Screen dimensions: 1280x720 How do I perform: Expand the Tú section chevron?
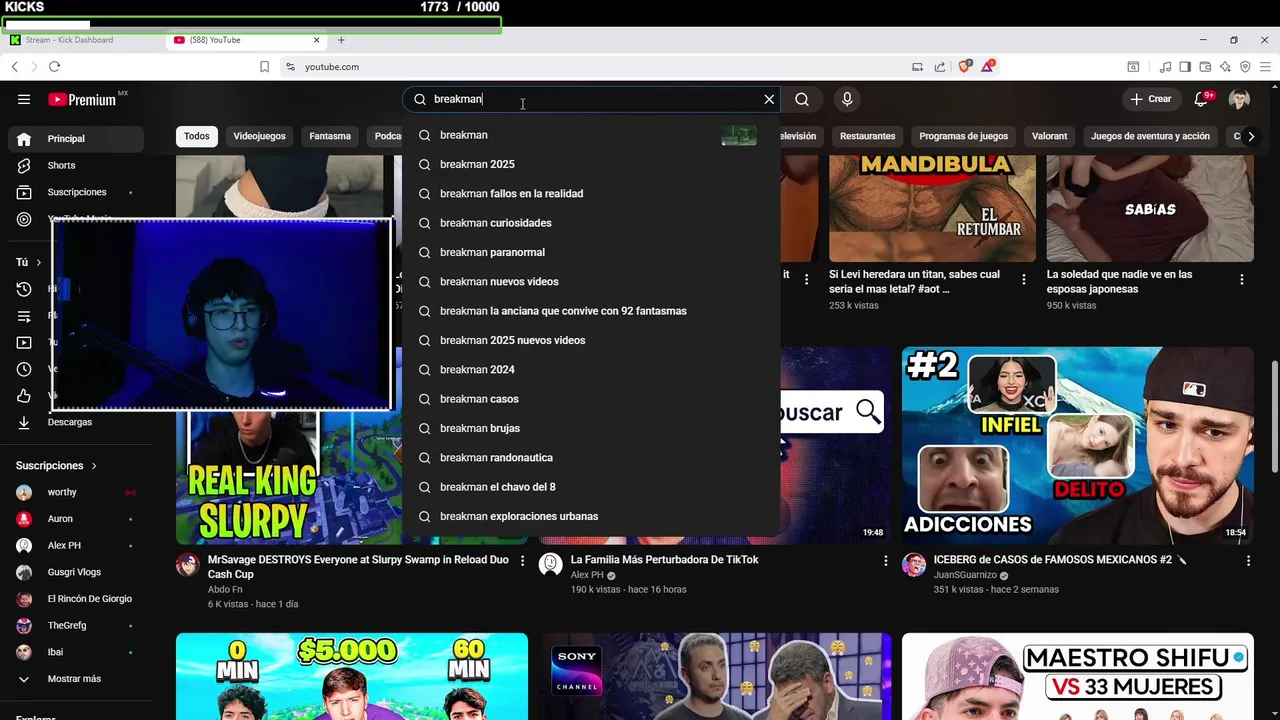click(x=39, y=262)
